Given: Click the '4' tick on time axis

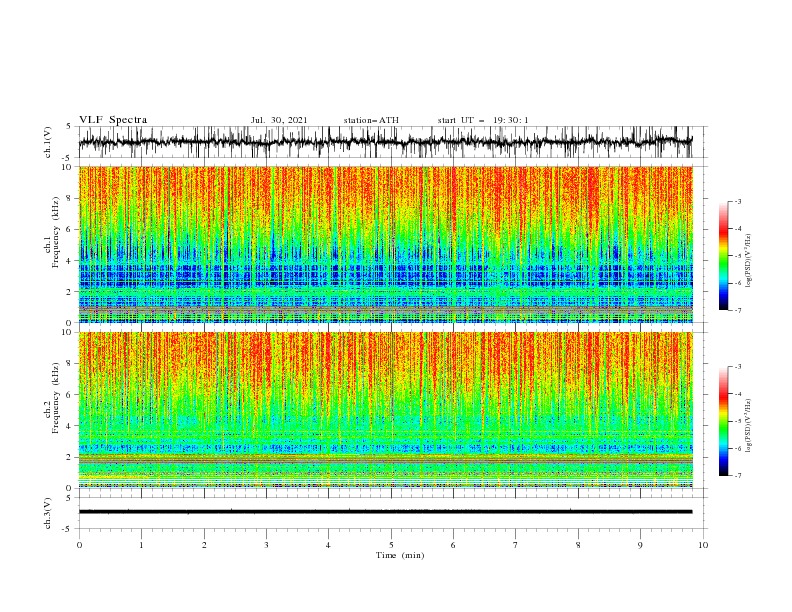Looking at the screenshot, I should (x=328, y=545).
